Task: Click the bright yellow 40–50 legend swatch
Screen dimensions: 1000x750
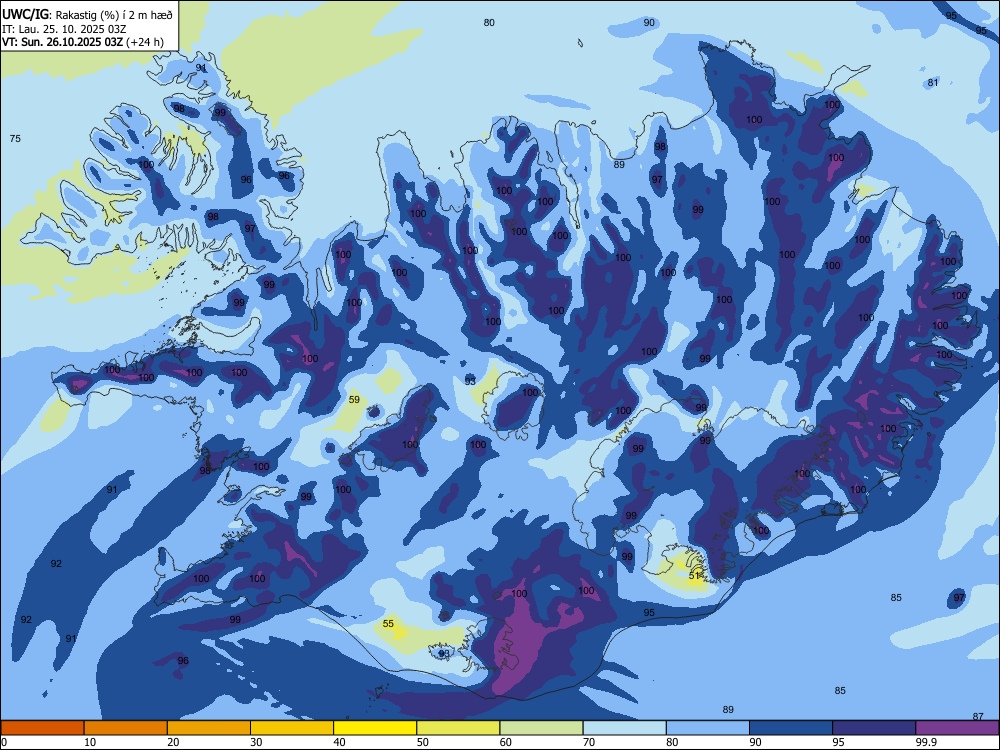Action: 375,728
